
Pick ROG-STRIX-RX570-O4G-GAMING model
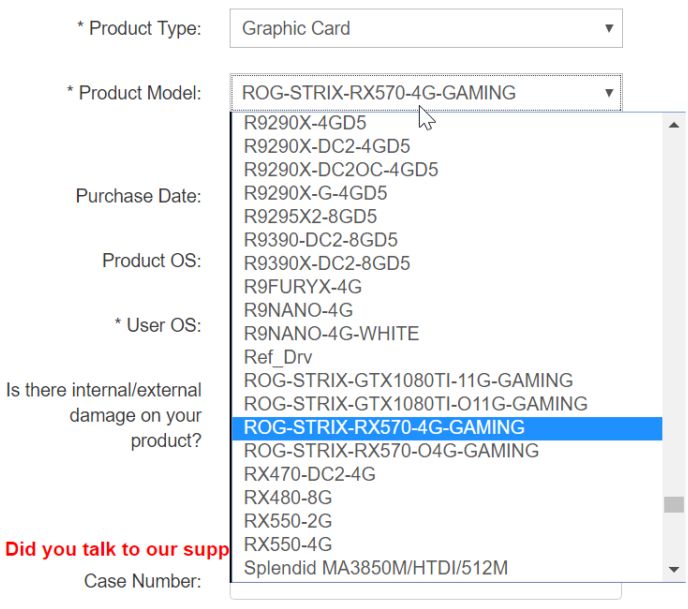(391, 451)
